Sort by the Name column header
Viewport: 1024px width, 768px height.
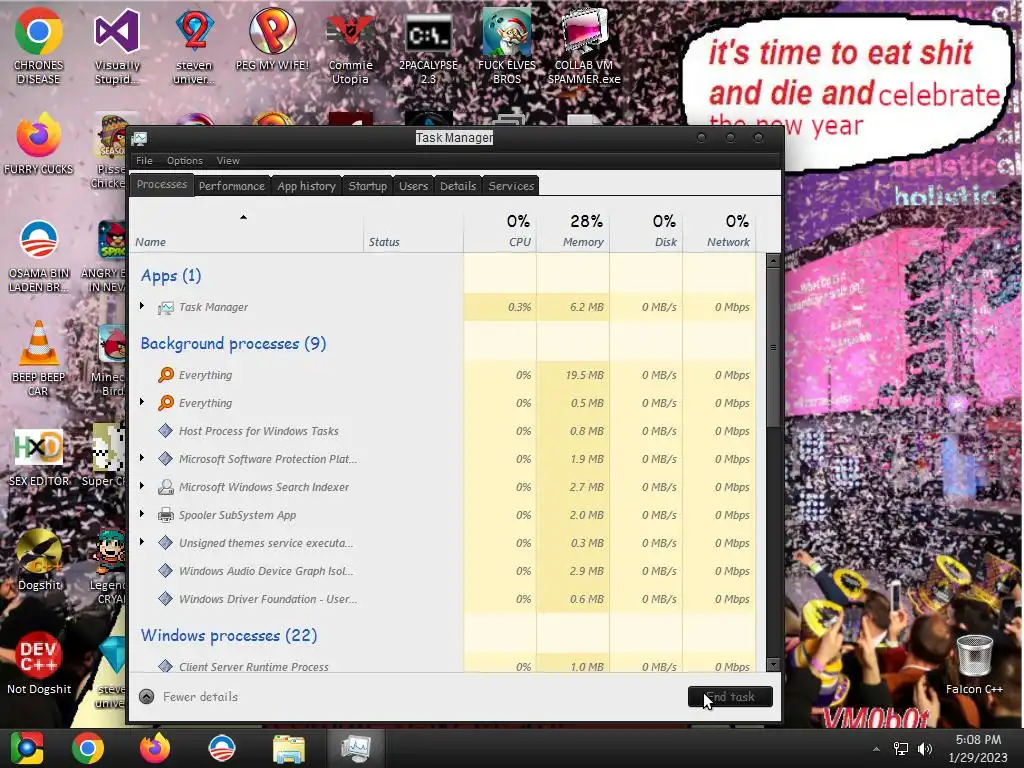click(x=246, y=232)
